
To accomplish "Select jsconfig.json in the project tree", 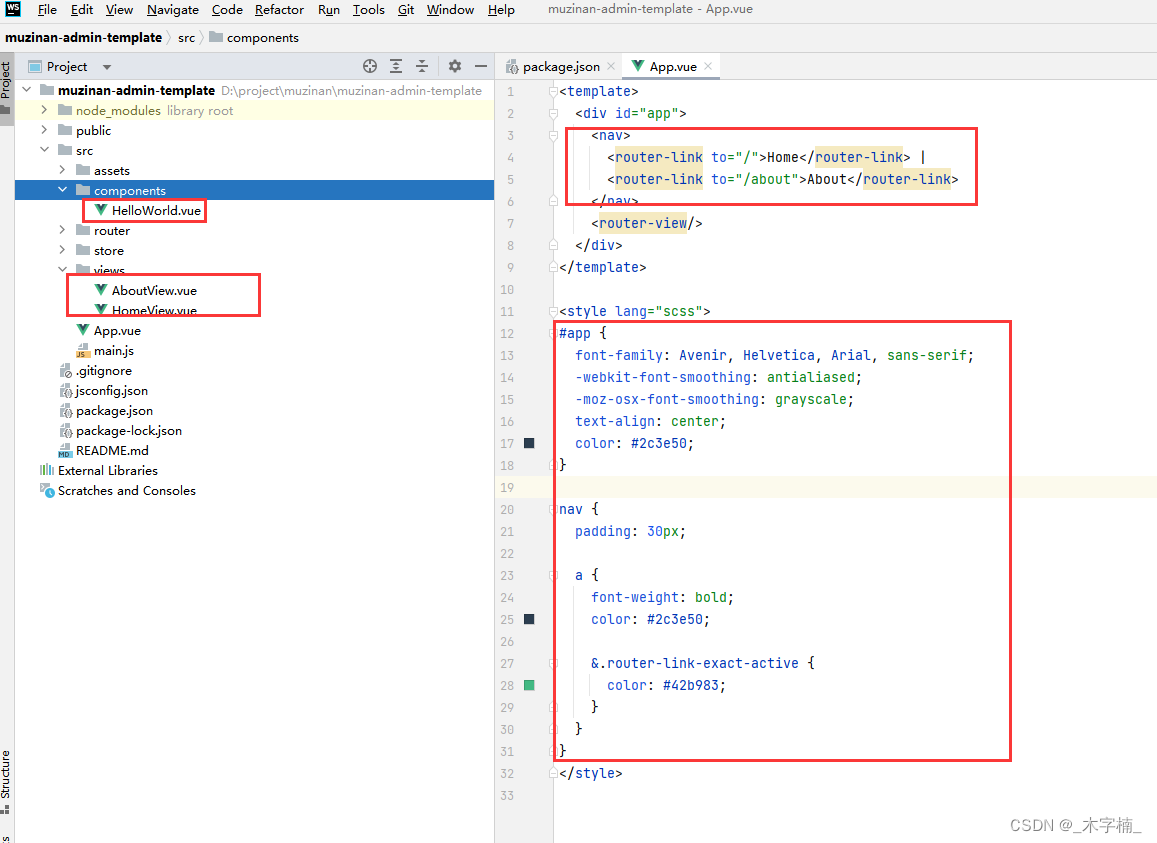I will pyautogui.click(x=111, y=390).
